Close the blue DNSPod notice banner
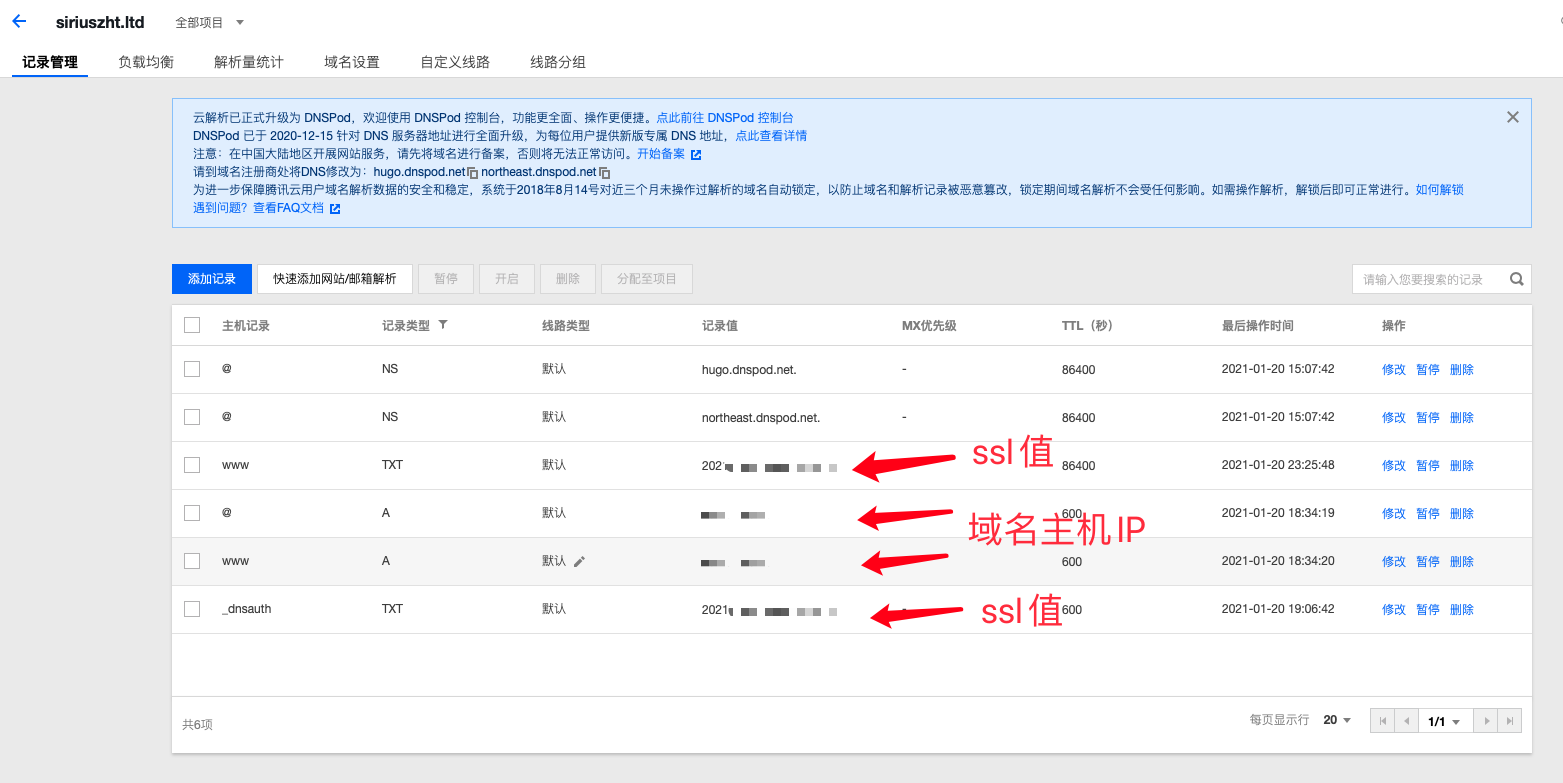 (x=1513, y=117)
